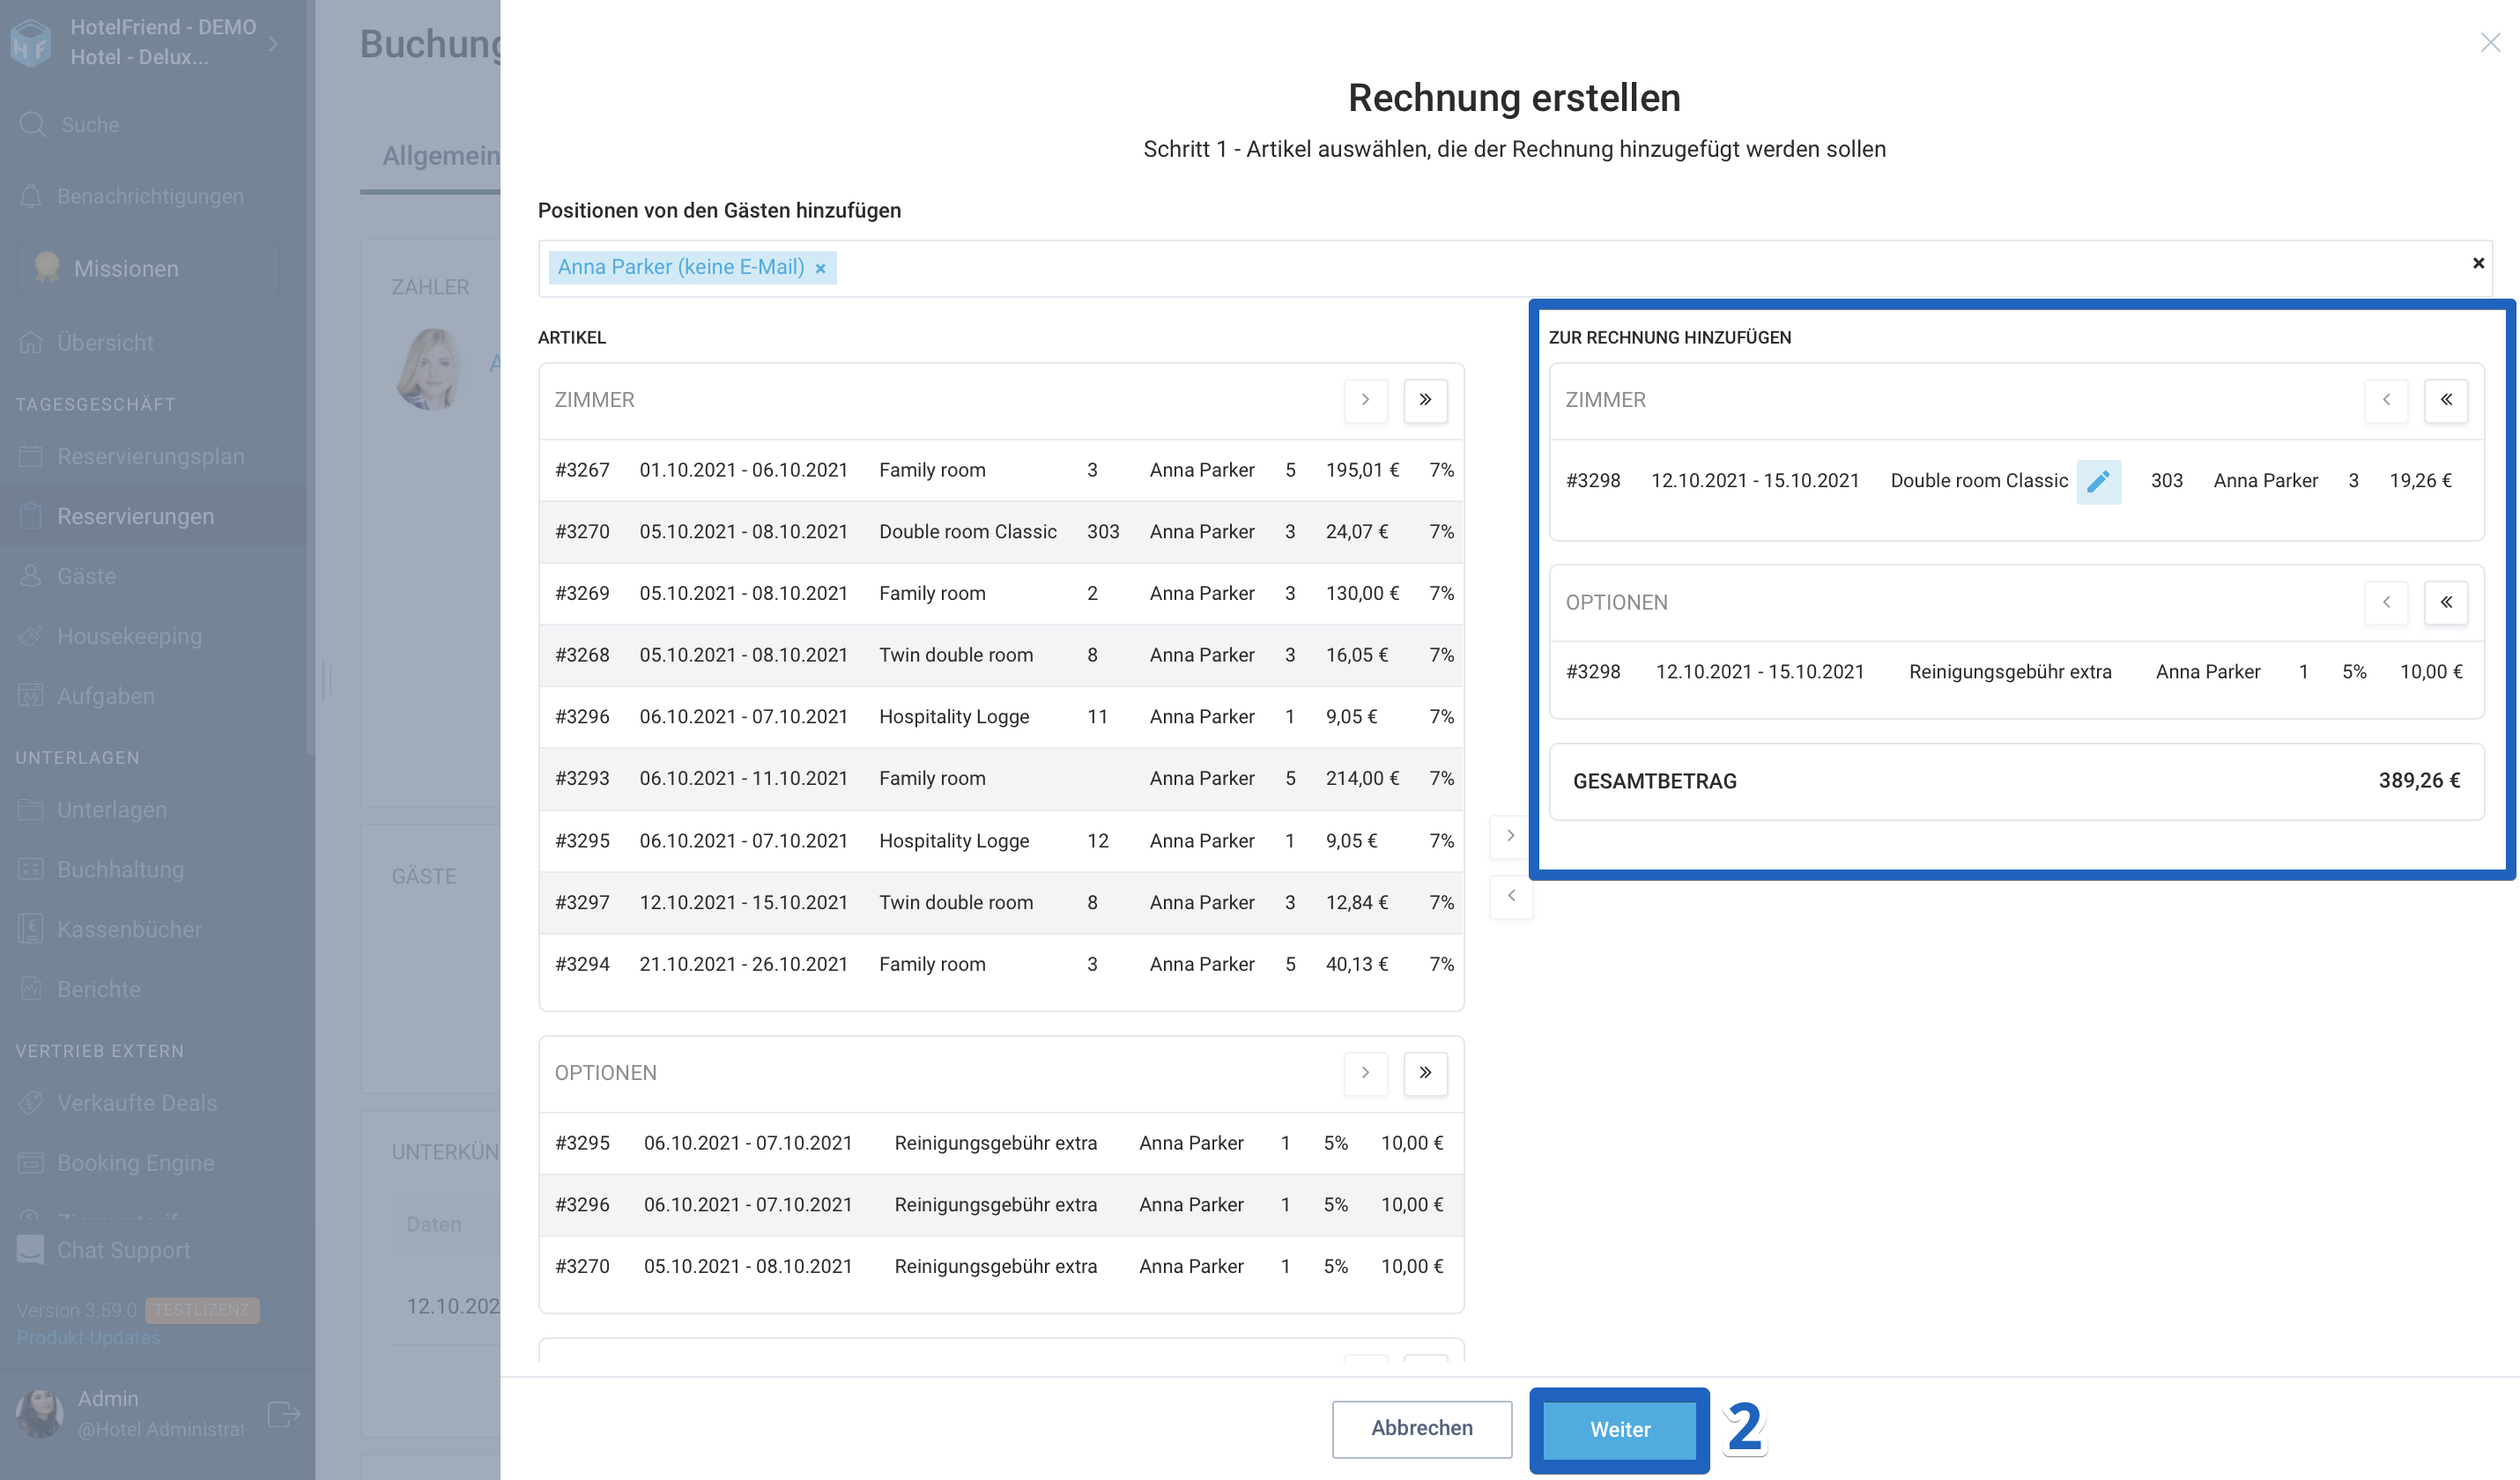The image size is (2520, 1480).
Task: Clear the guest selection field
Action: click(2477, 263)
